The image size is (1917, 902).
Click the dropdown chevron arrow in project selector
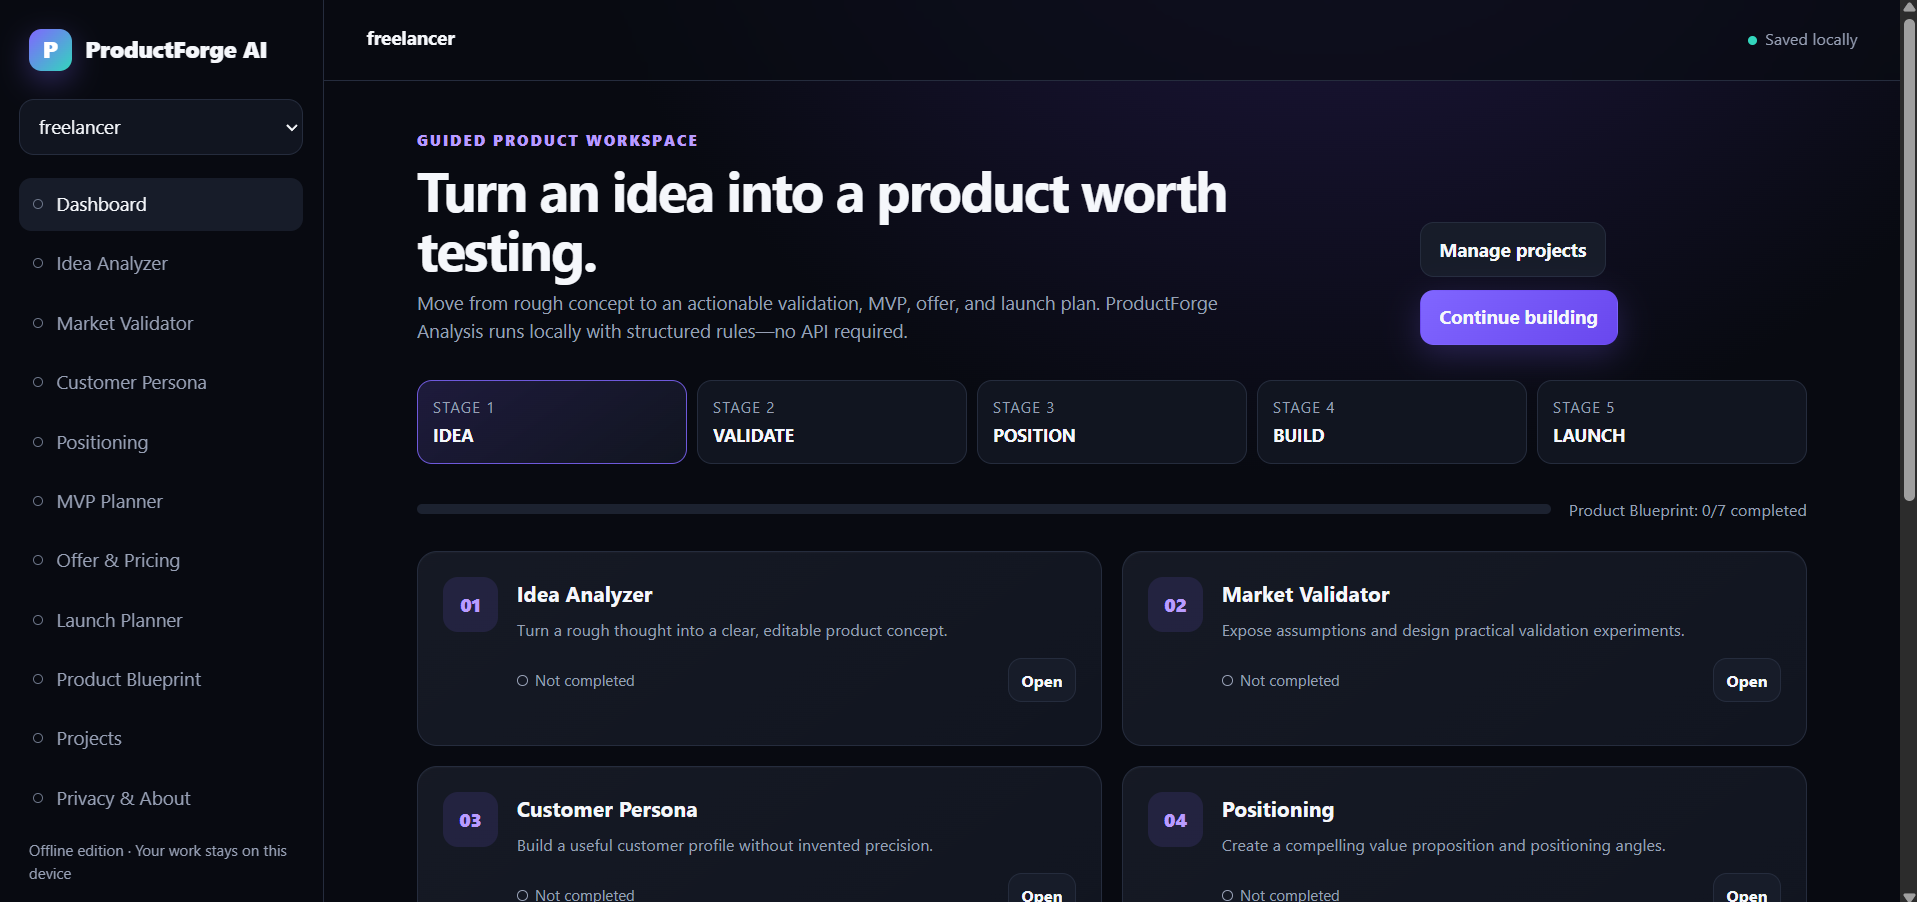pyautogui.click(x=291, y=127)
